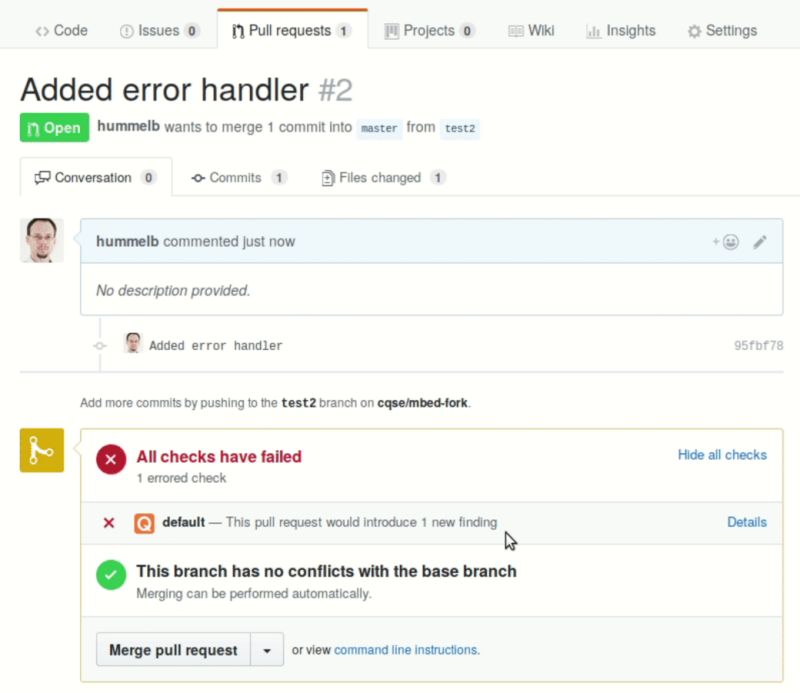Click the red failed check X icon

[112, 459]
